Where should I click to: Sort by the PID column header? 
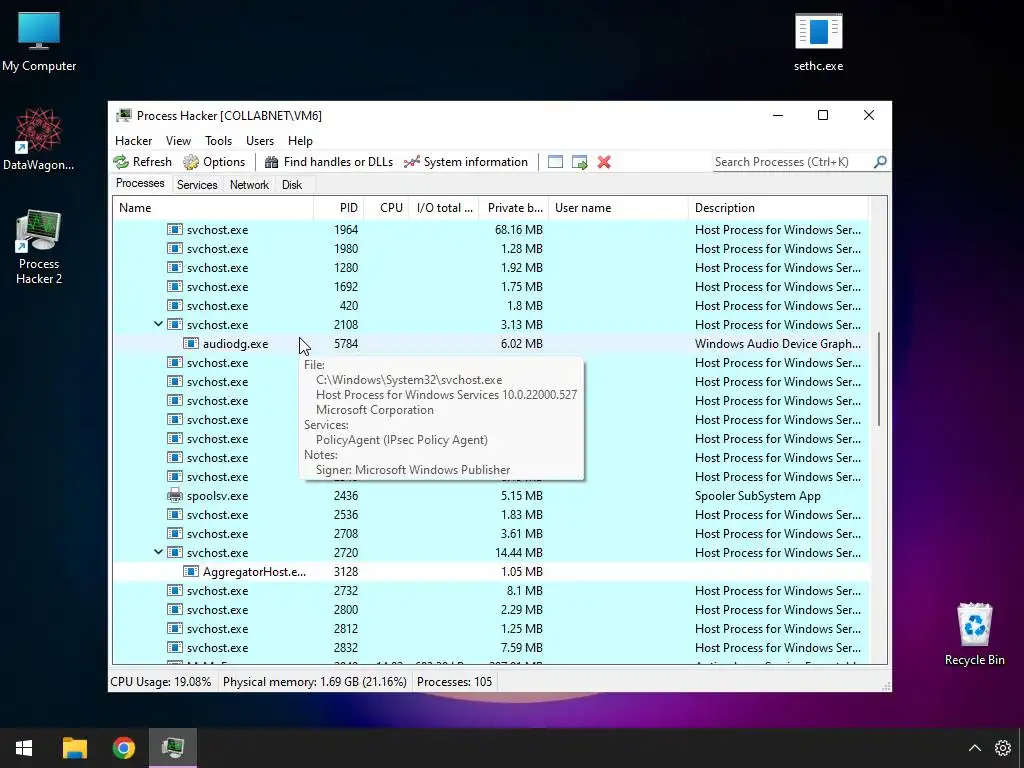tap(339, 208)
